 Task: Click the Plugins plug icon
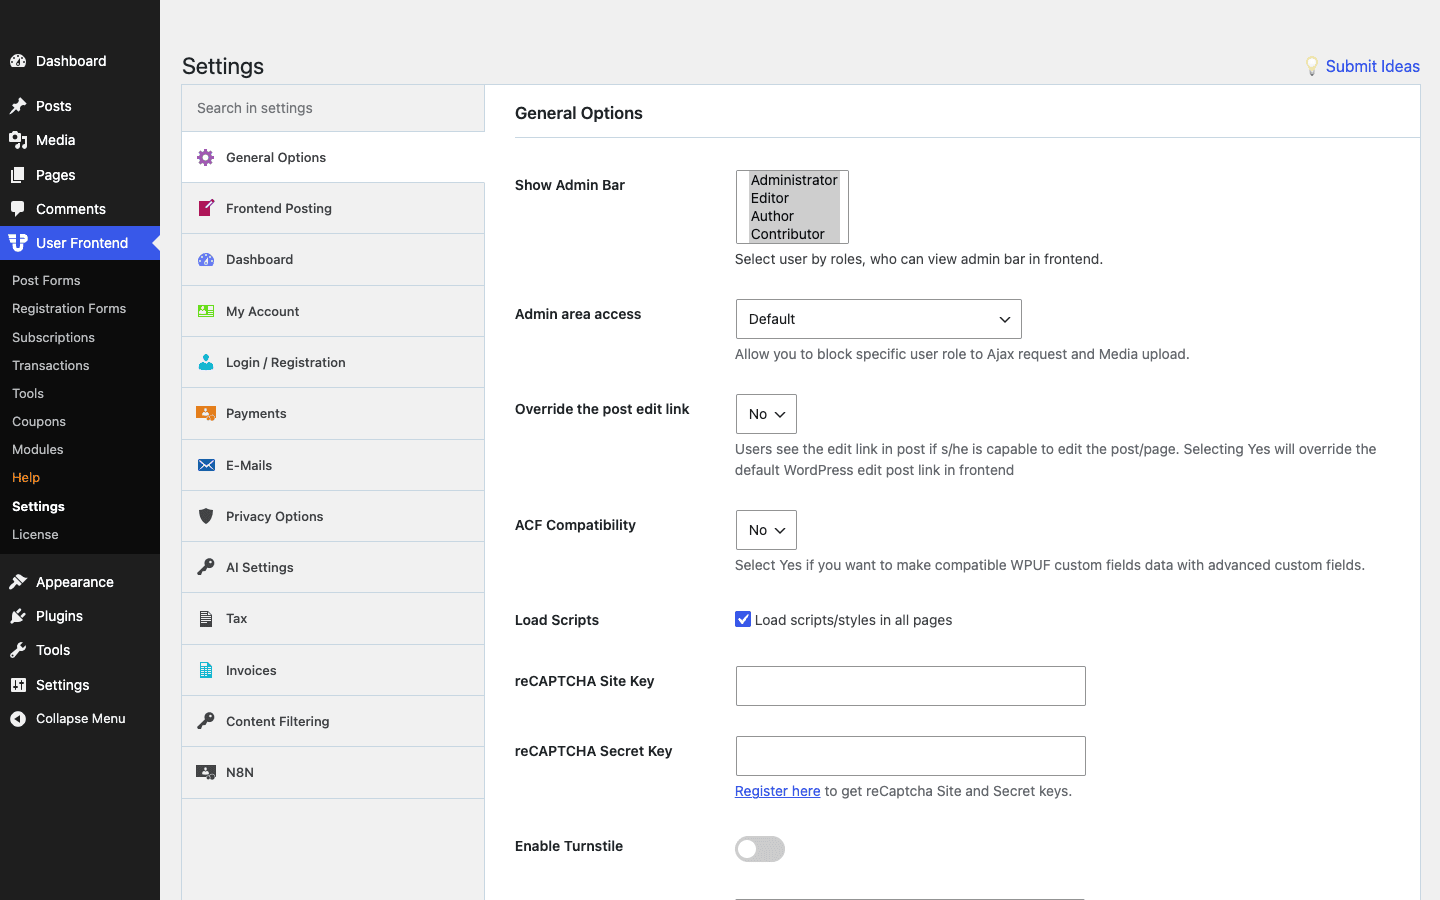[x=18, y=616]
